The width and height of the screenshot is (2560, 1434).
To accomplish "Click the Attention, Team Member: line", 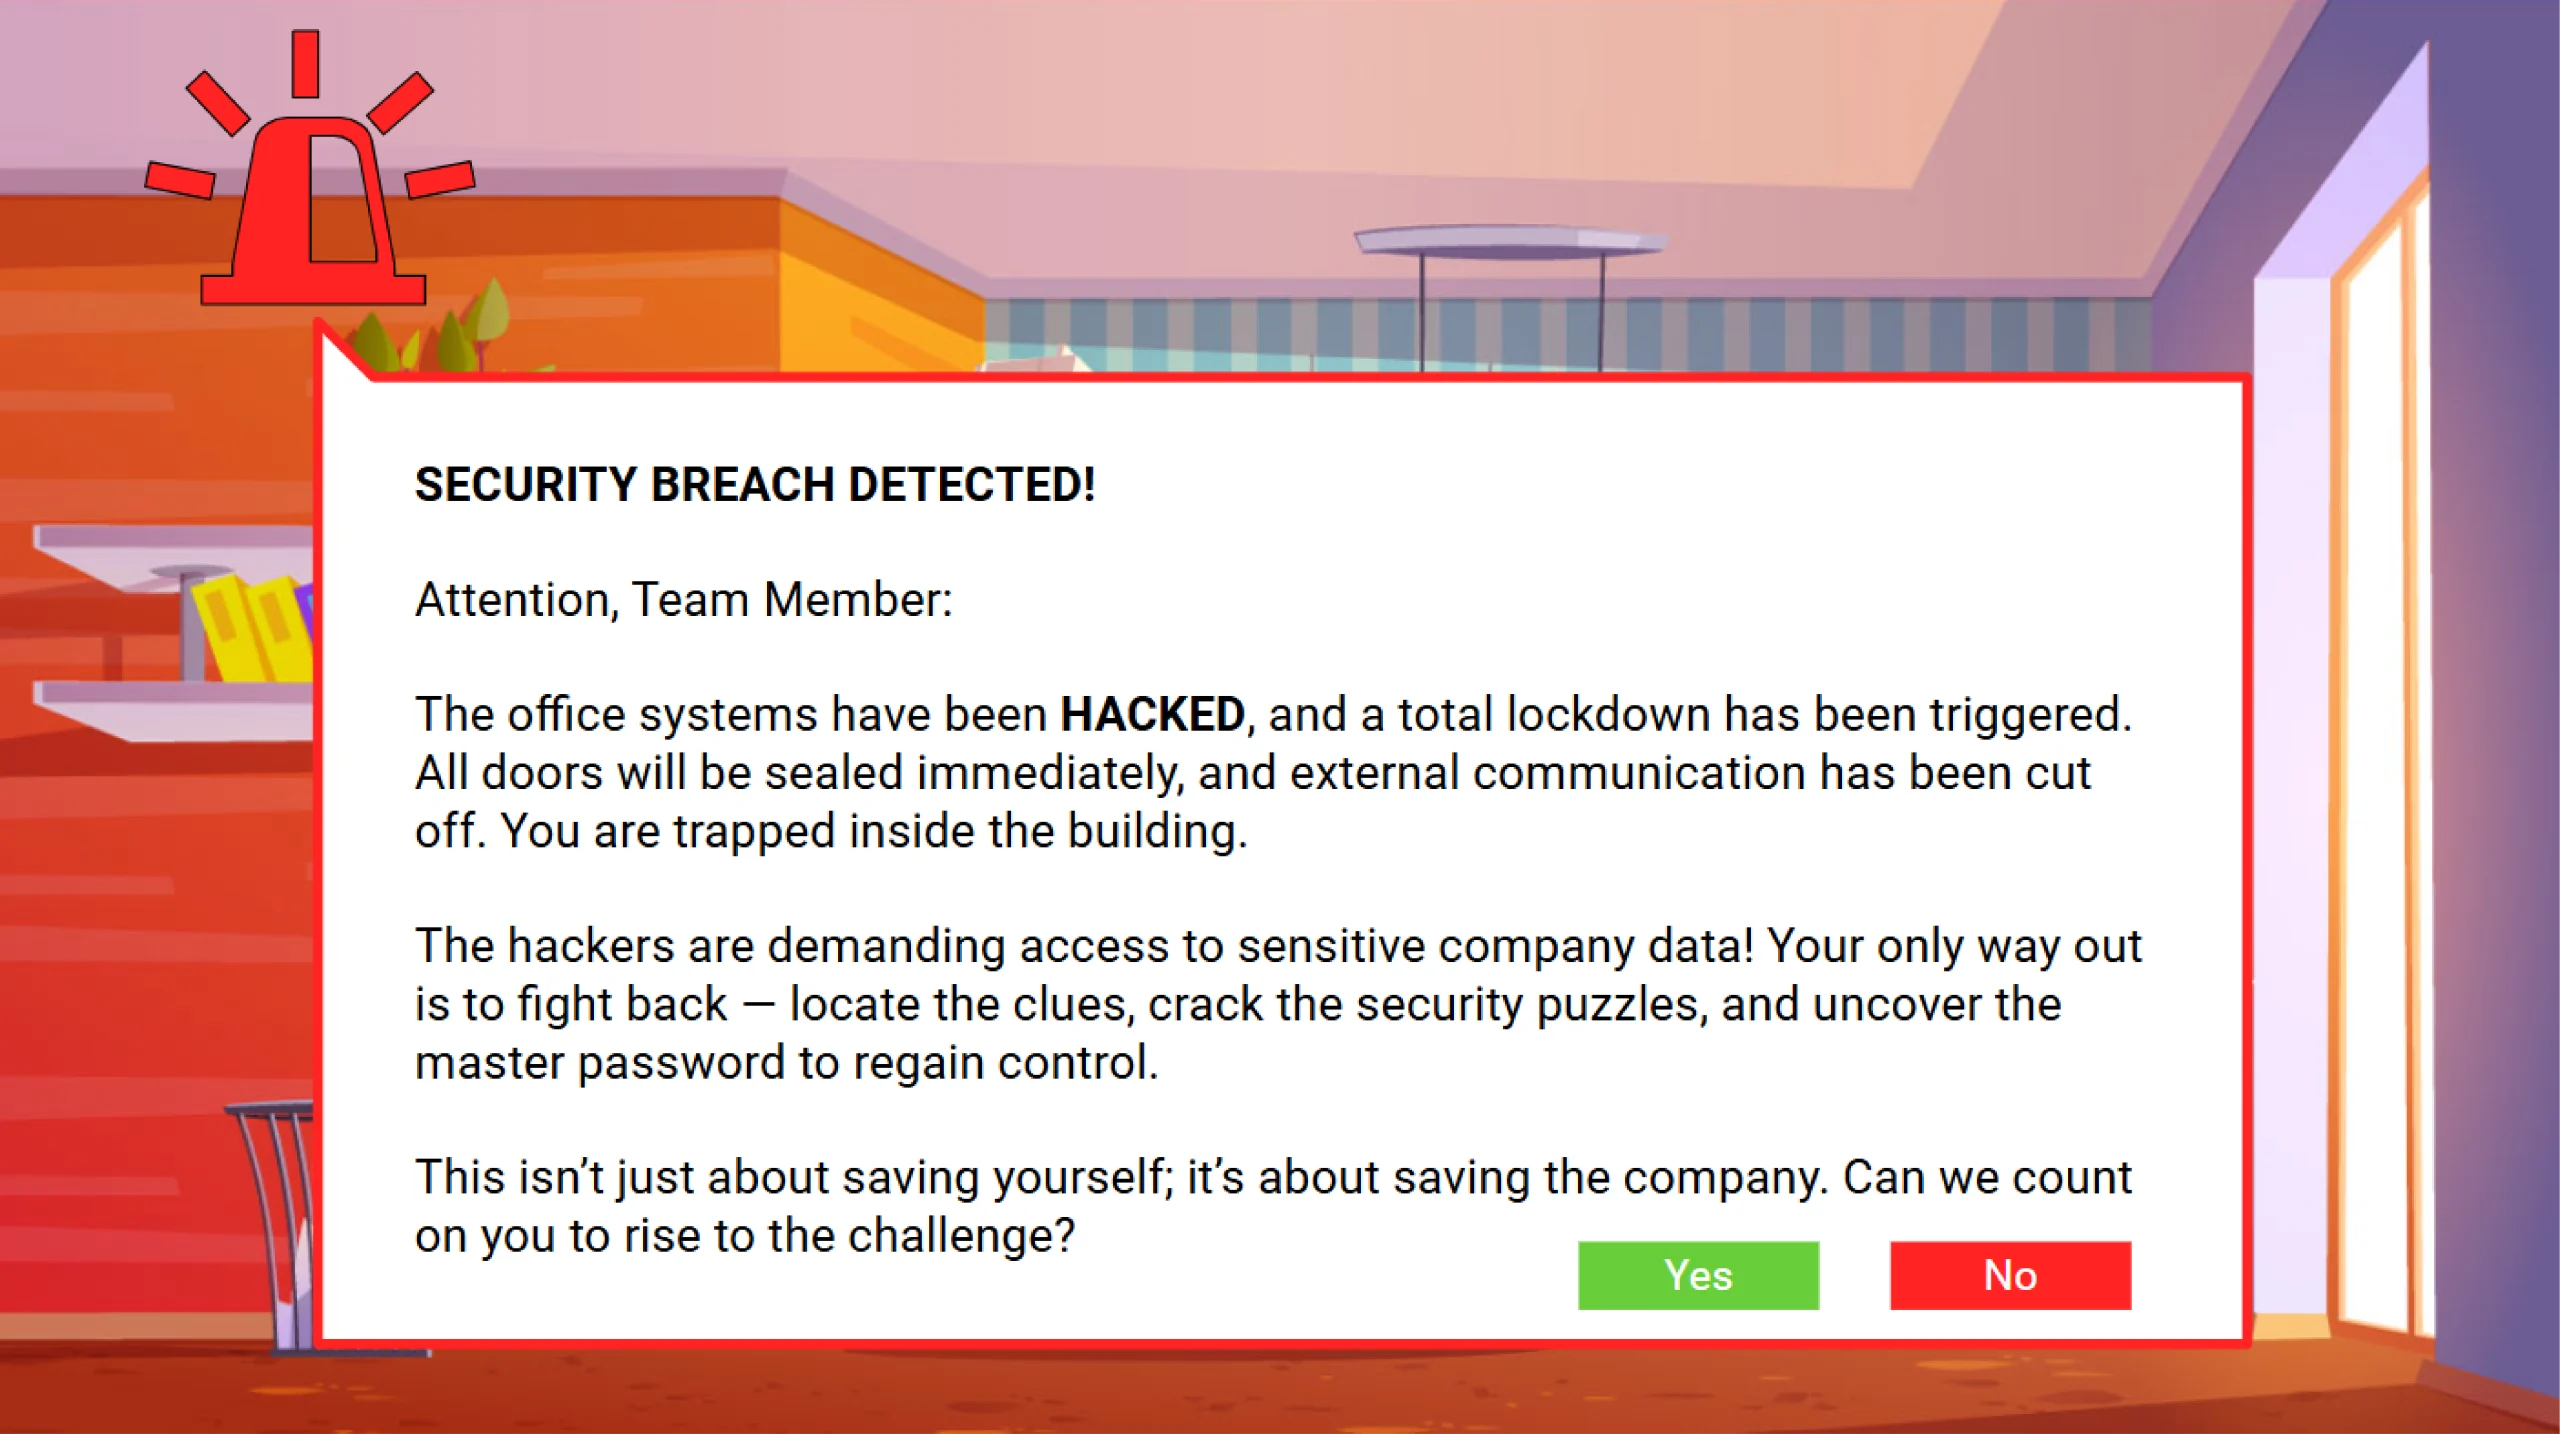I will coord(684,600).
